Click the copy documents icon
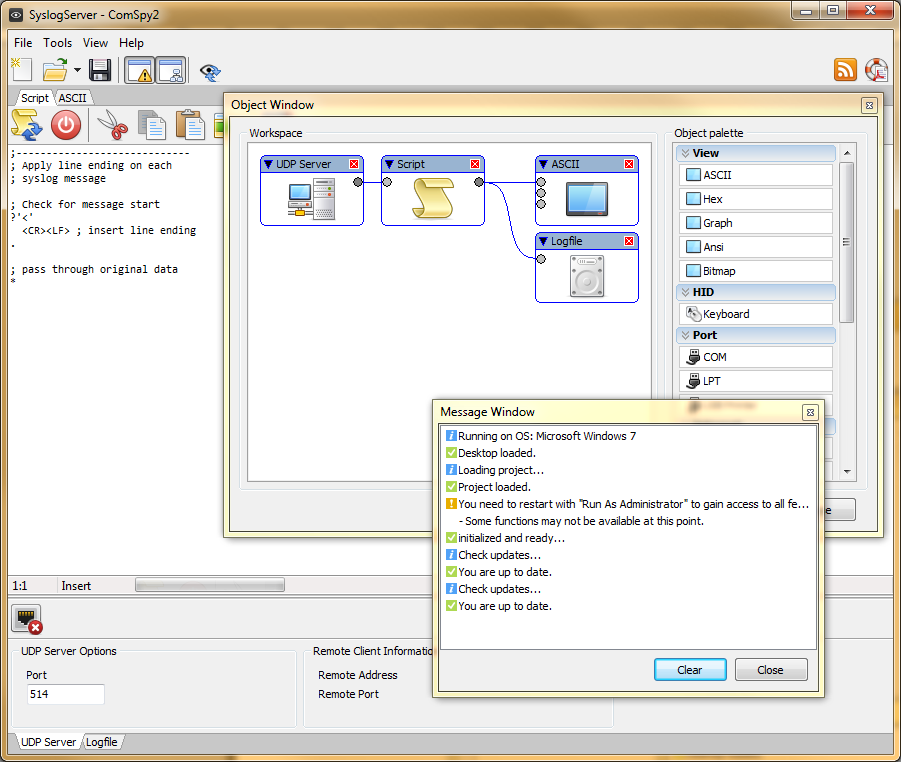 click(x=152, y=125)
